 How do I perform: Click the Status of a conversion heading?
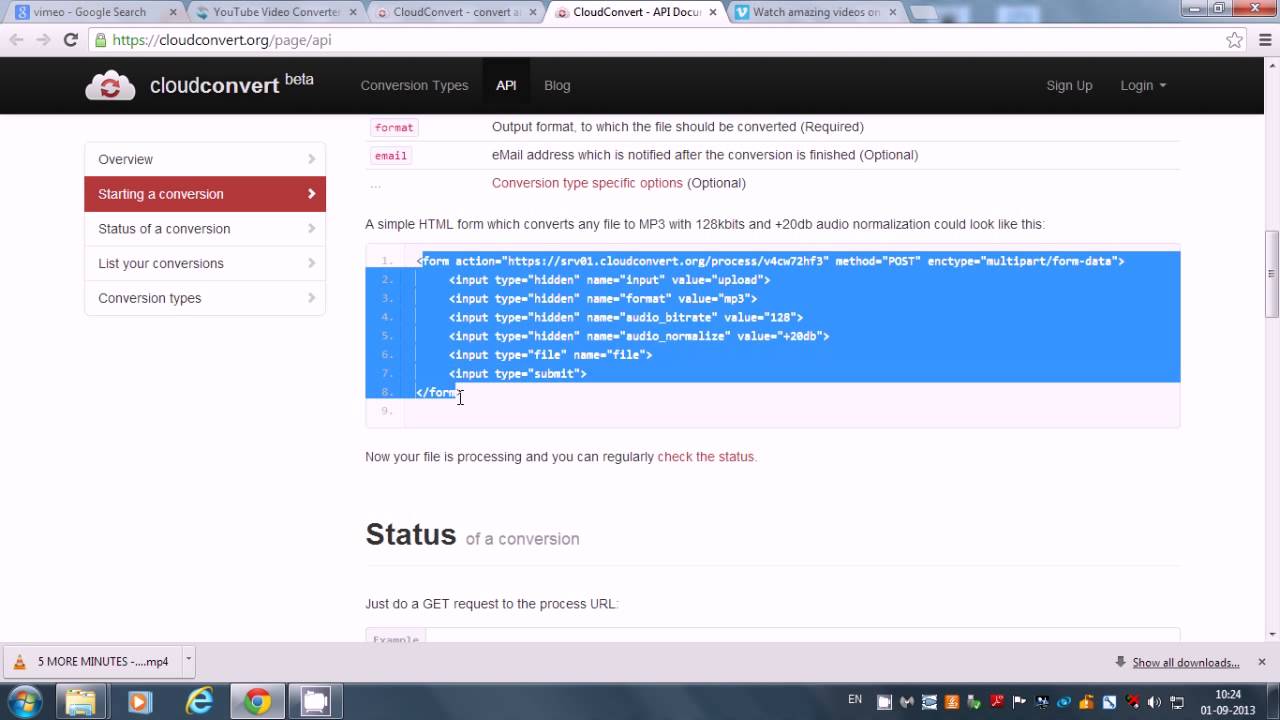point(472,535)
